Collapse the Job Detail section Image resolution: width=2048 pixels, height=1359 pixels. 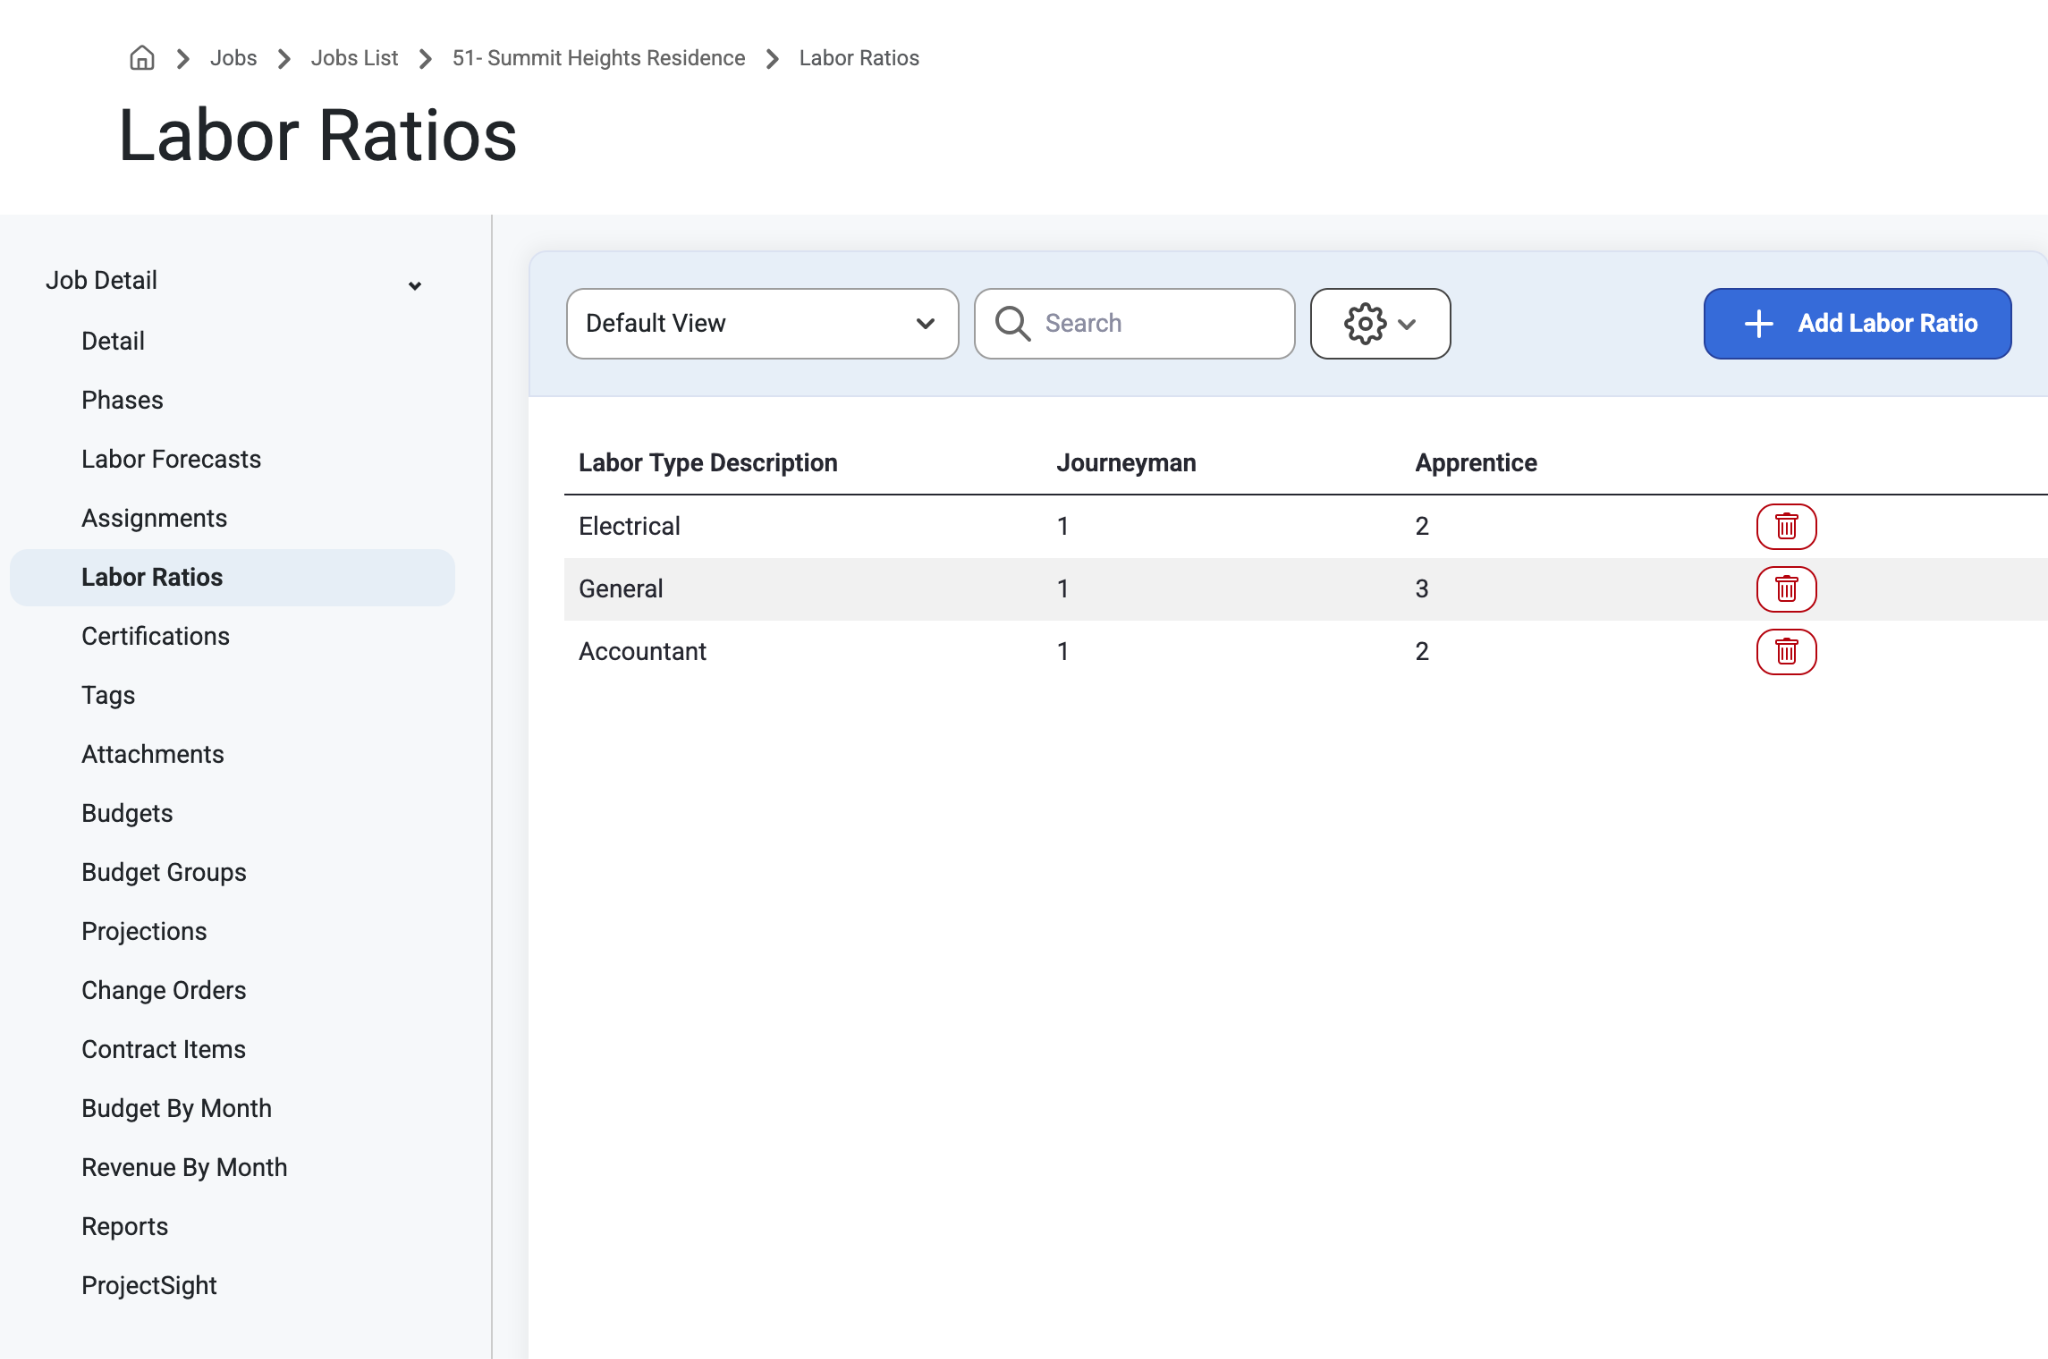tap(414, 286)
